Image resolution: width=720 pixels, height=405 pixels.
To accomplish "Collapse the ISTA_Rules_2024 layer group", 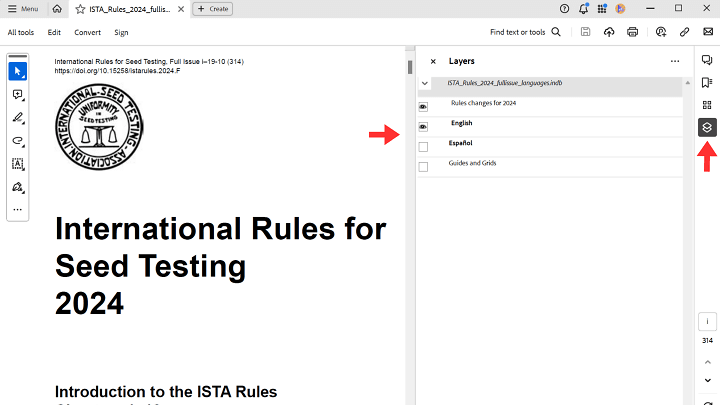I will click(425, 84).
